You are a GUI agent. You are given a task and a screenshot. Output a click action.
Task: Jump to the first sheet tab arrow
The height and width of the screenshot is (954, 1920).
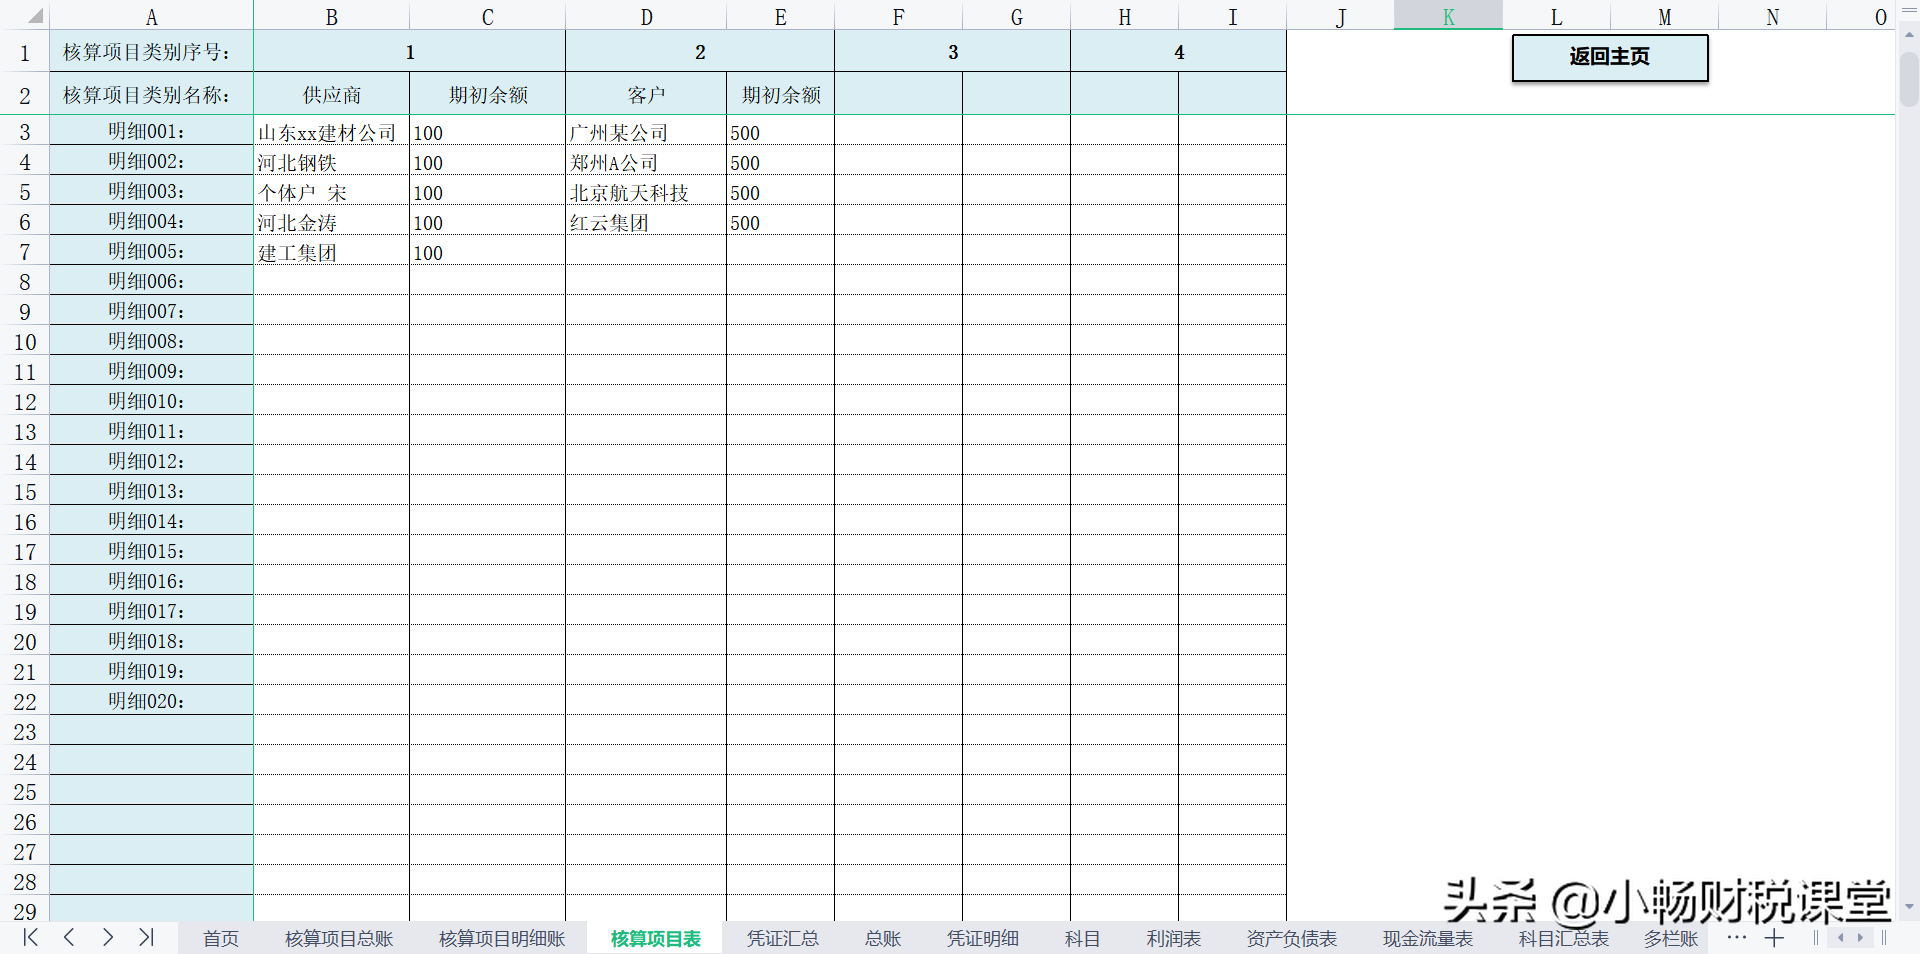click(30, 938)
